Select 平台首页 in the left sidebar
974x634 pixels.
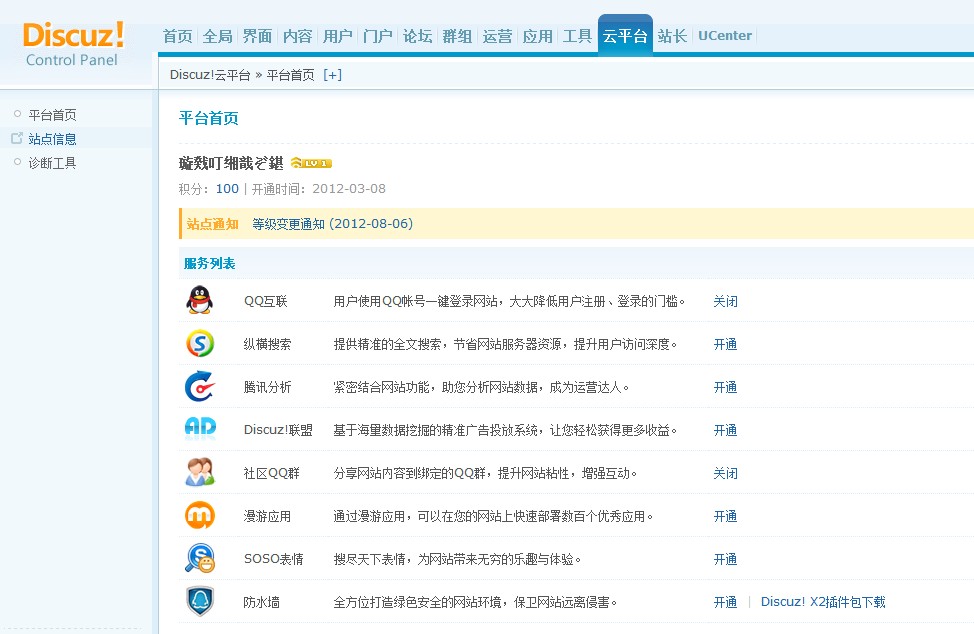pyautogui.click(x=52, y=115)
